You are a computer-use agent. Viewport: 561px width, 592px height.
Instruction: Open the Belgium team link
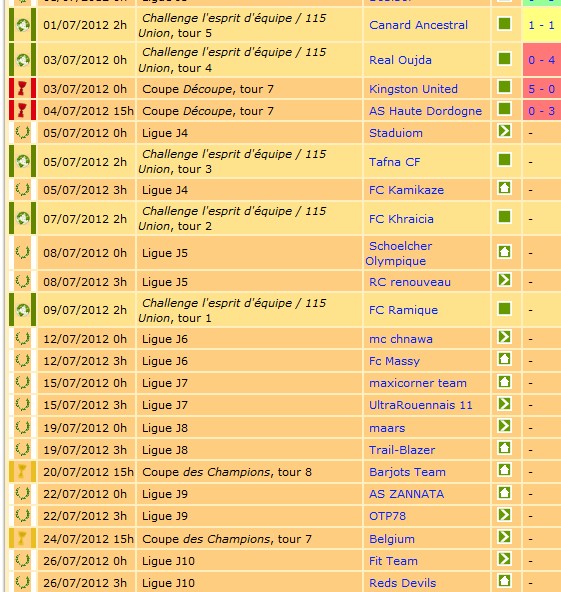click(391, 539)
